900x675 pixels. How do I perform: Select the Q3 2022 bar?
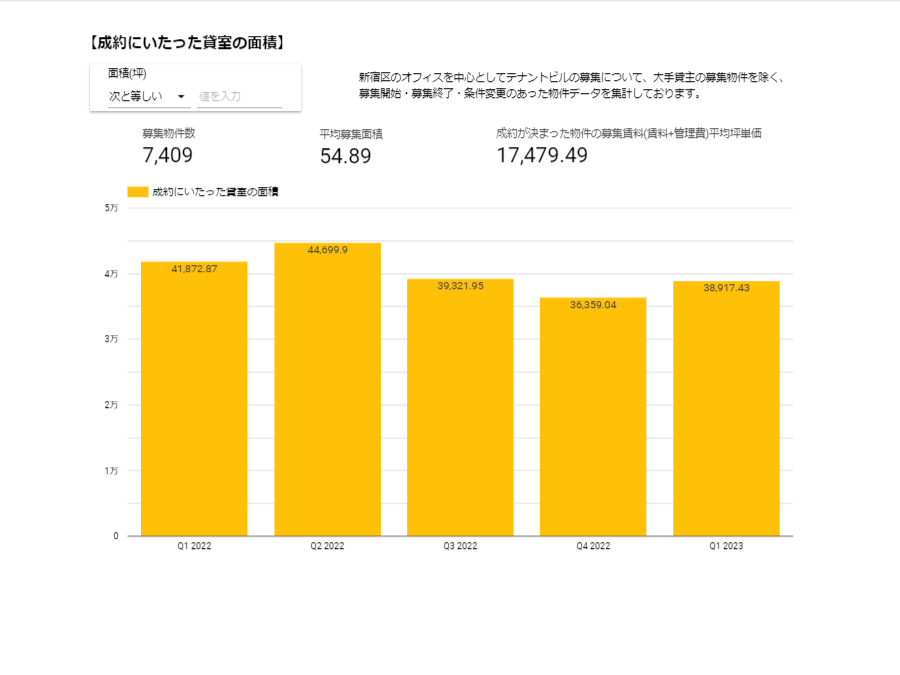(460, 408)
